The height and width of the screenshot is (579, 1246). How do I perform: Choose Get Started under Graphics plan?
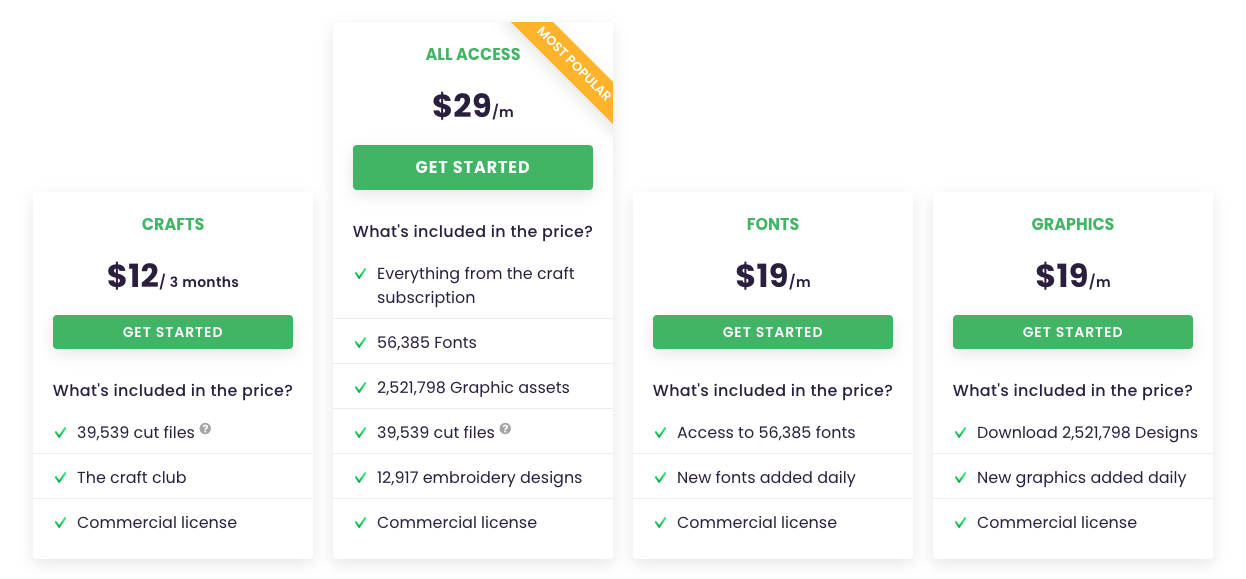[x=1073, y=332]
